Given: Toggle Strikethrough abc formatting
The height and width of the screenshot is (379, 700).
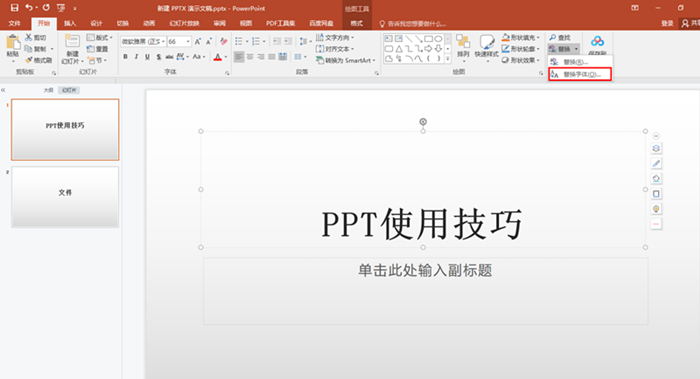Looking at the screenshot, I should [x=169, y=57].
